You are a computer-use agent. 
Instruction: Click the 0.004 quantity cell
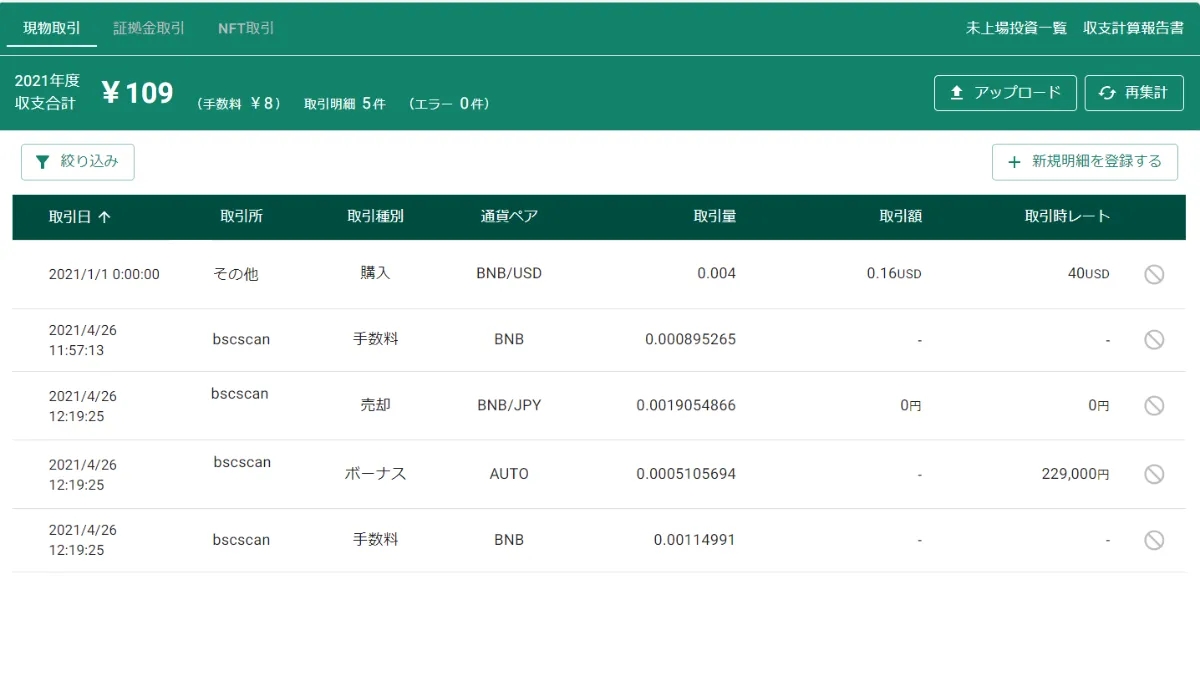point(716,273)
